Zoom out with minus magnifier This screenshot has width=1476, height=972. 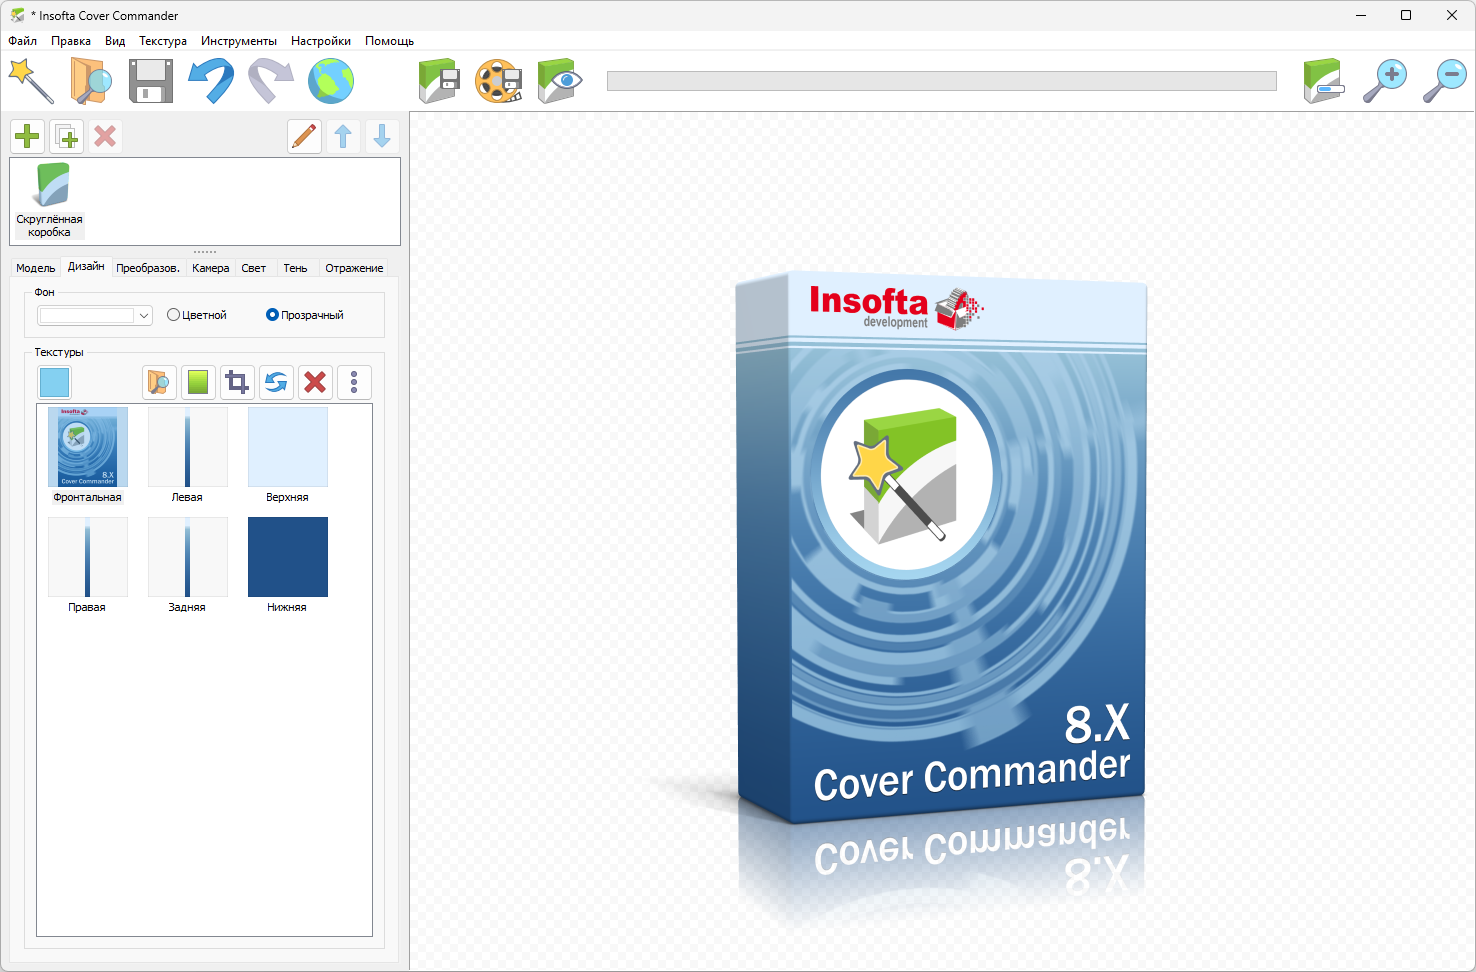(1445, 81)
